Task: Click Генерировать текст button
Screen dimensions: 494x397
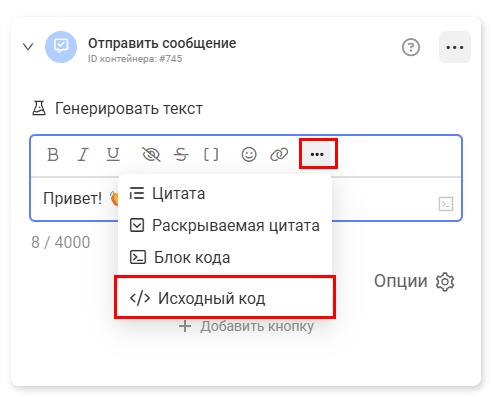Action: point(117,109)
